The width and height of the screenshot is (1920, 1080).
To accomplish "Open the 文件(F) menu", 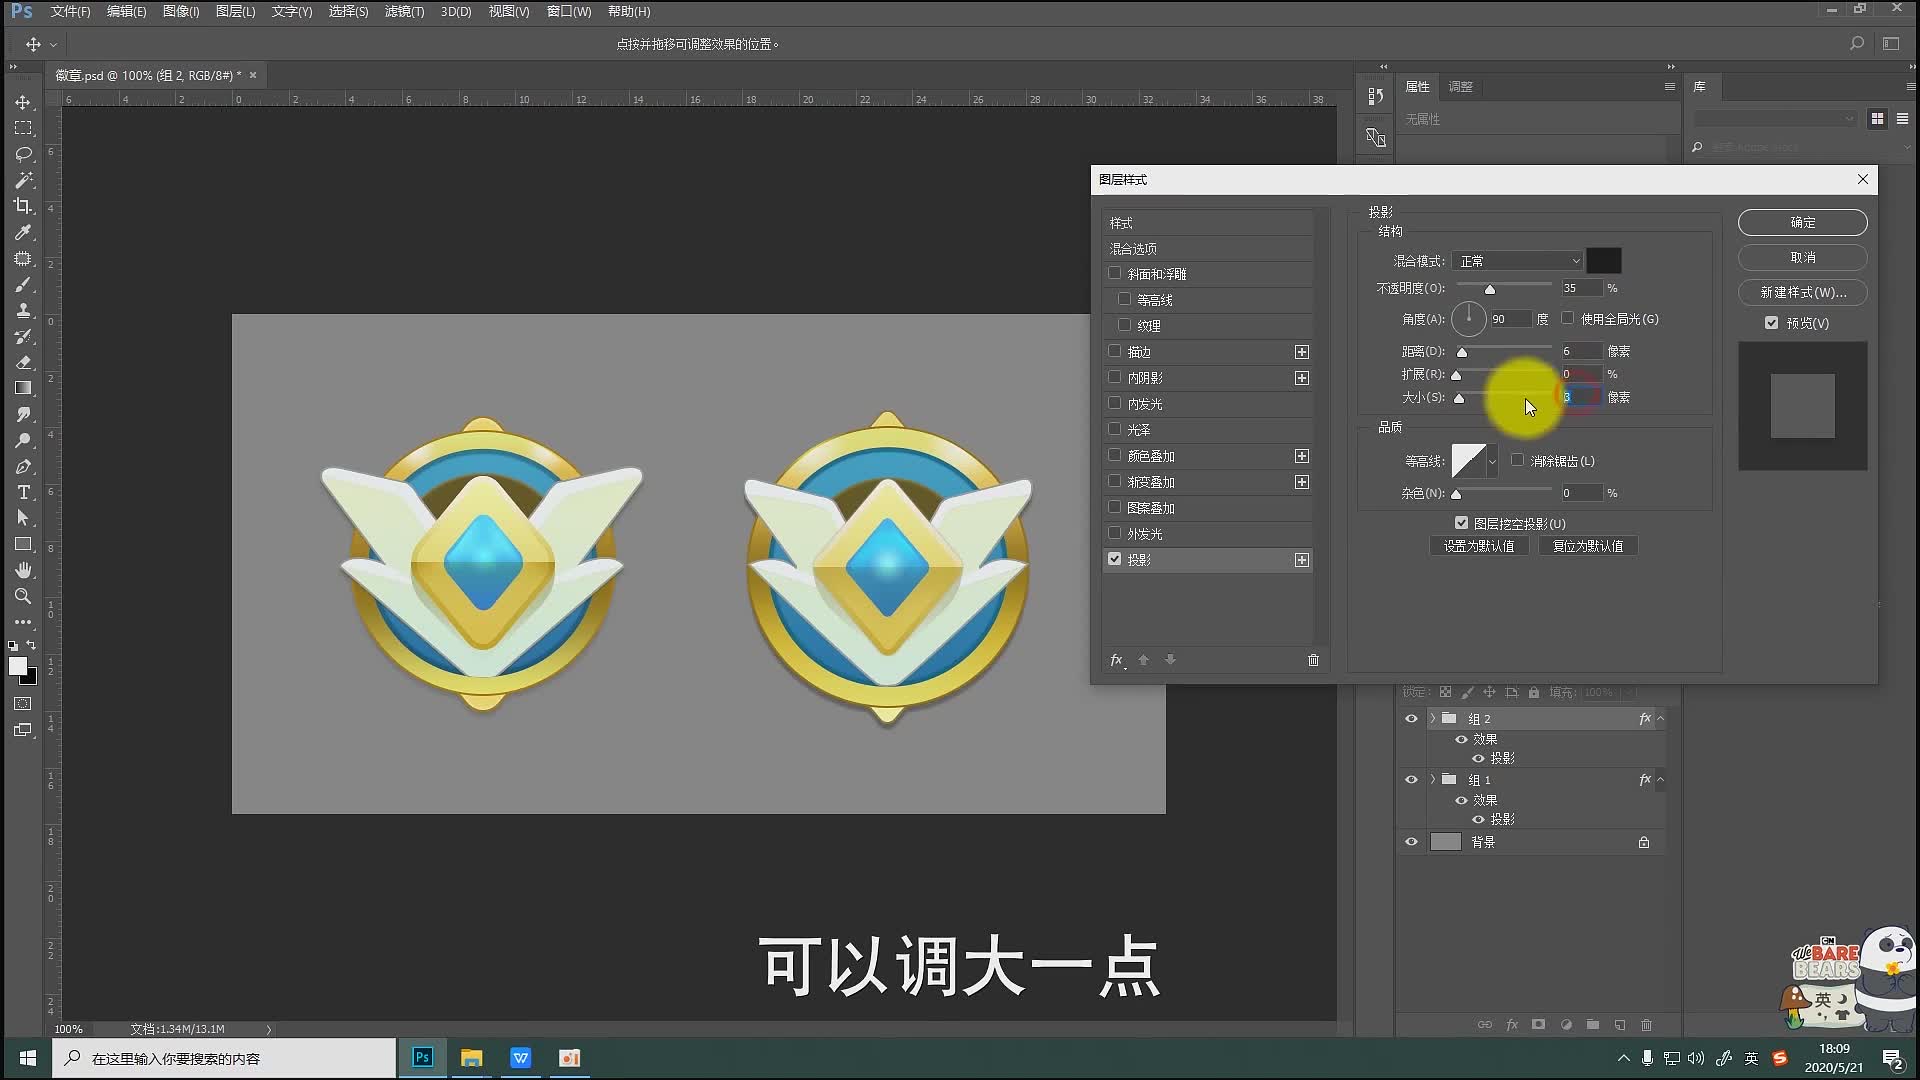I will (x=70, y=12).
